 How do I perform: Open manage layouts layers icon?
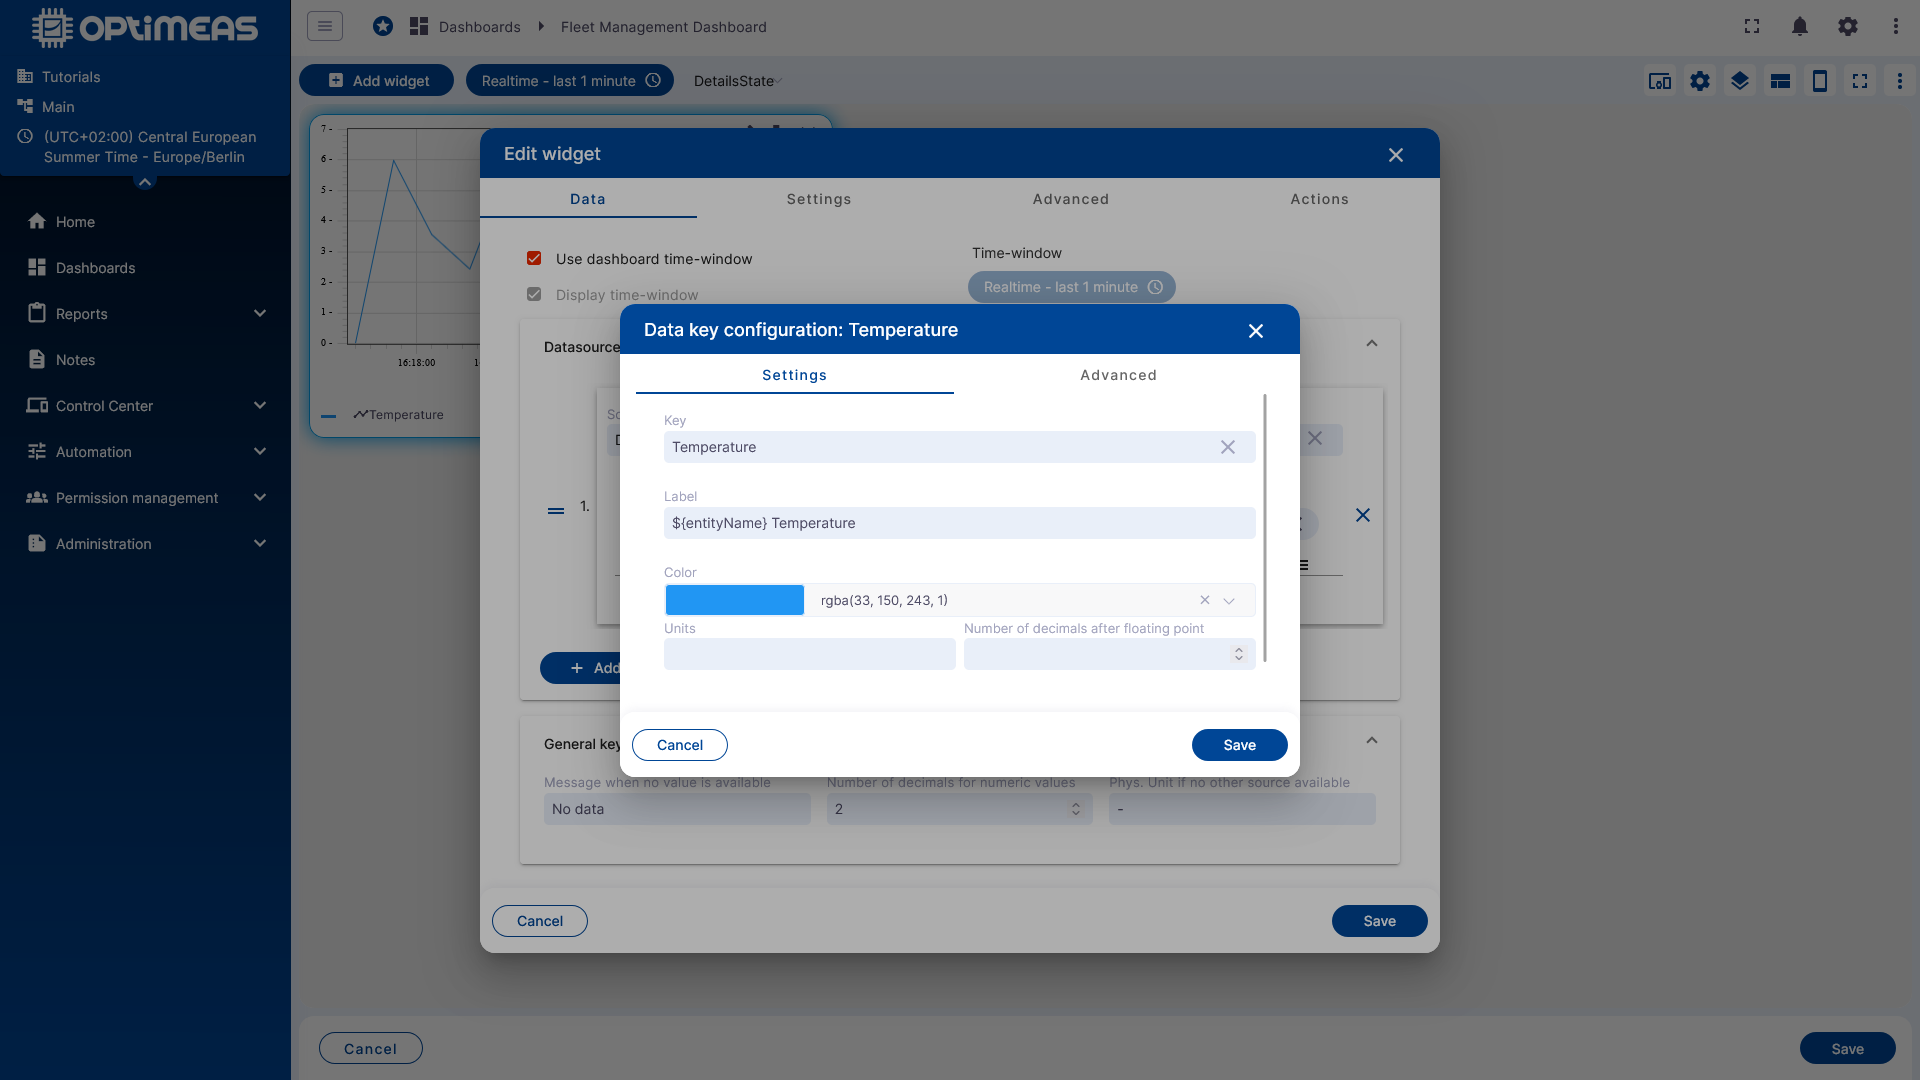pos(1740,81)
